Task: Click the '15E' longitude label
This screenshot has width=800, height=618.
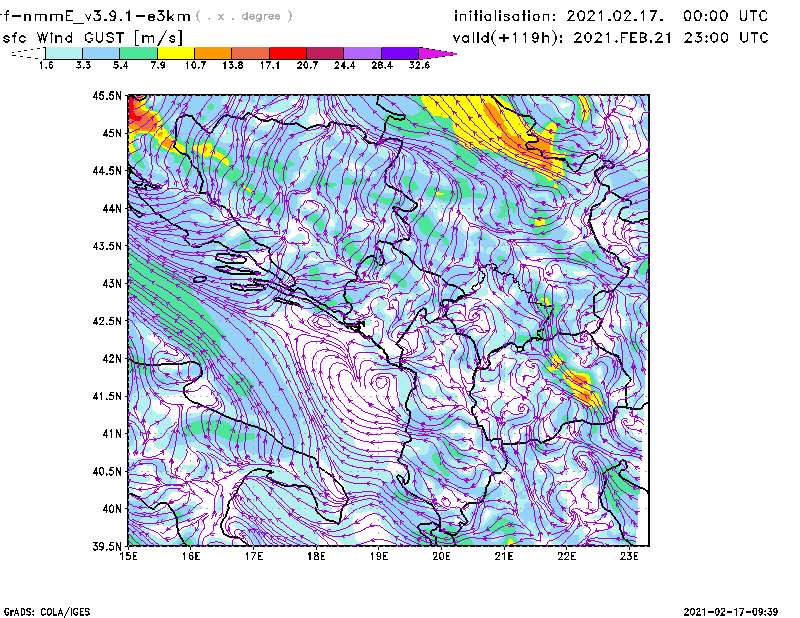Action: [x=128, y=556]
